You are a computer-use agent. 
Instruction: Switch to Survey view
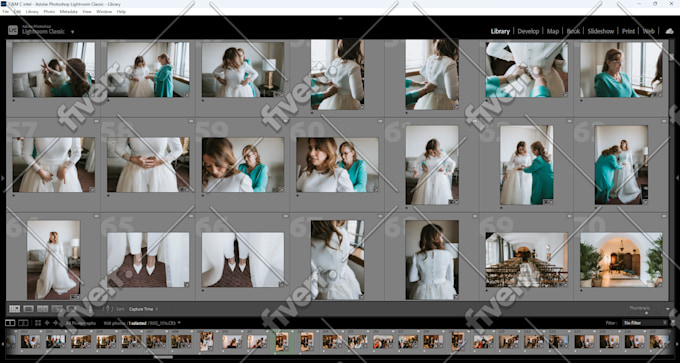57,309
